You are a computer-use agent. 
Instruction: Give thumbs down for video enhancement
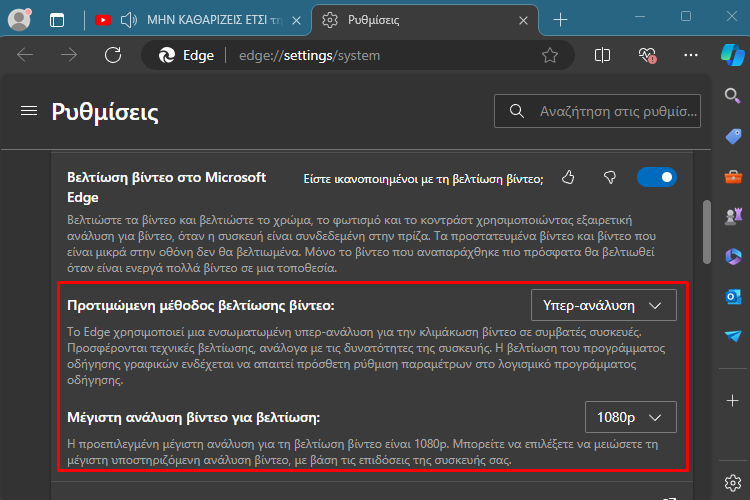[609, 178]
